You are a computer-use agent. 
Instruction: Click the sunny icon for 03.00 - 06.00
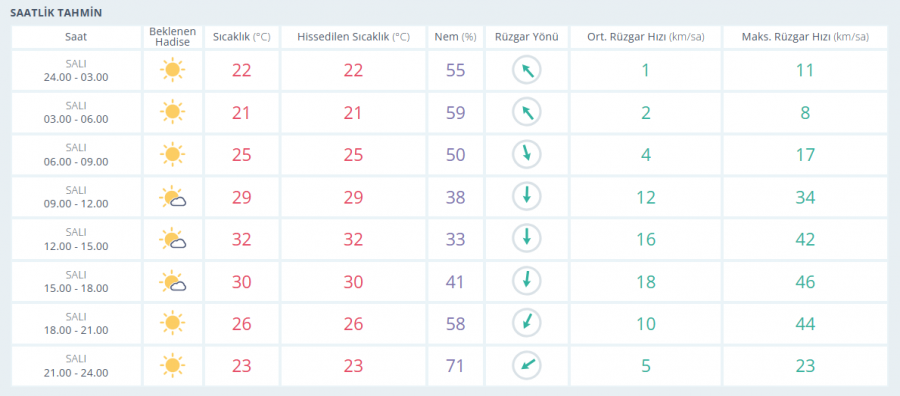click(172, 112)
